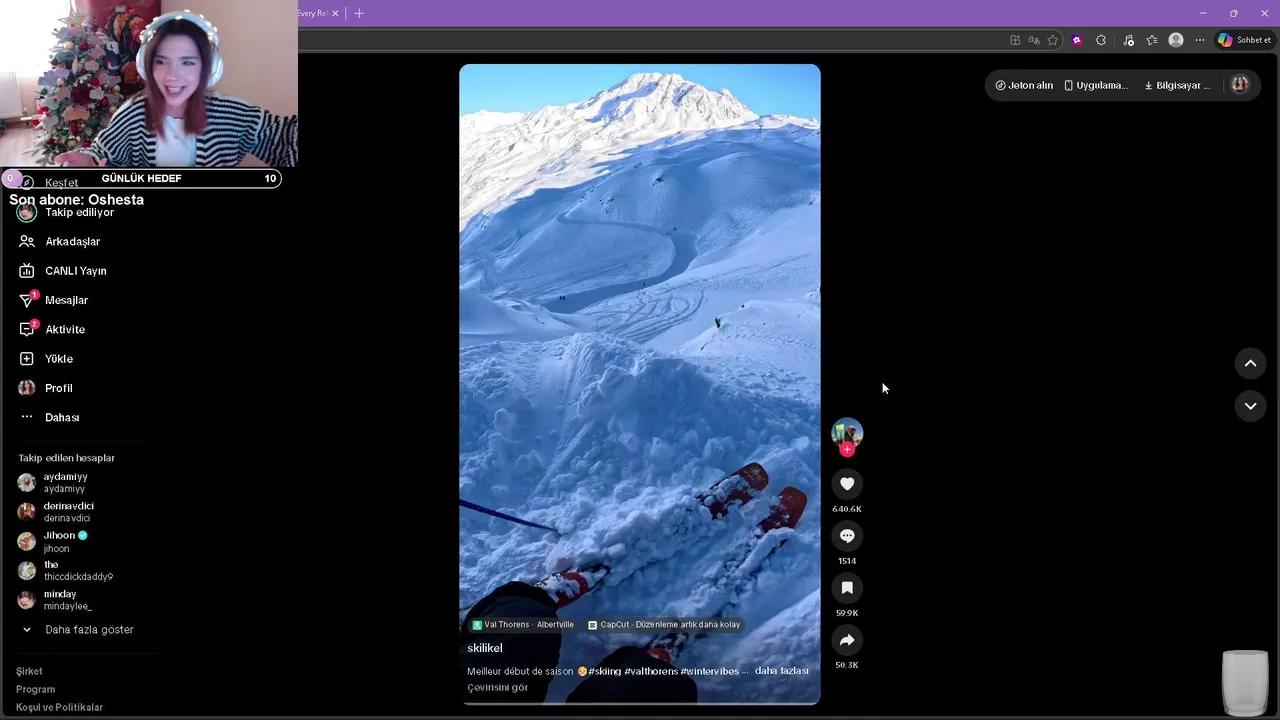Click the split screen icon in address bar

click(x=1015, y=40)
